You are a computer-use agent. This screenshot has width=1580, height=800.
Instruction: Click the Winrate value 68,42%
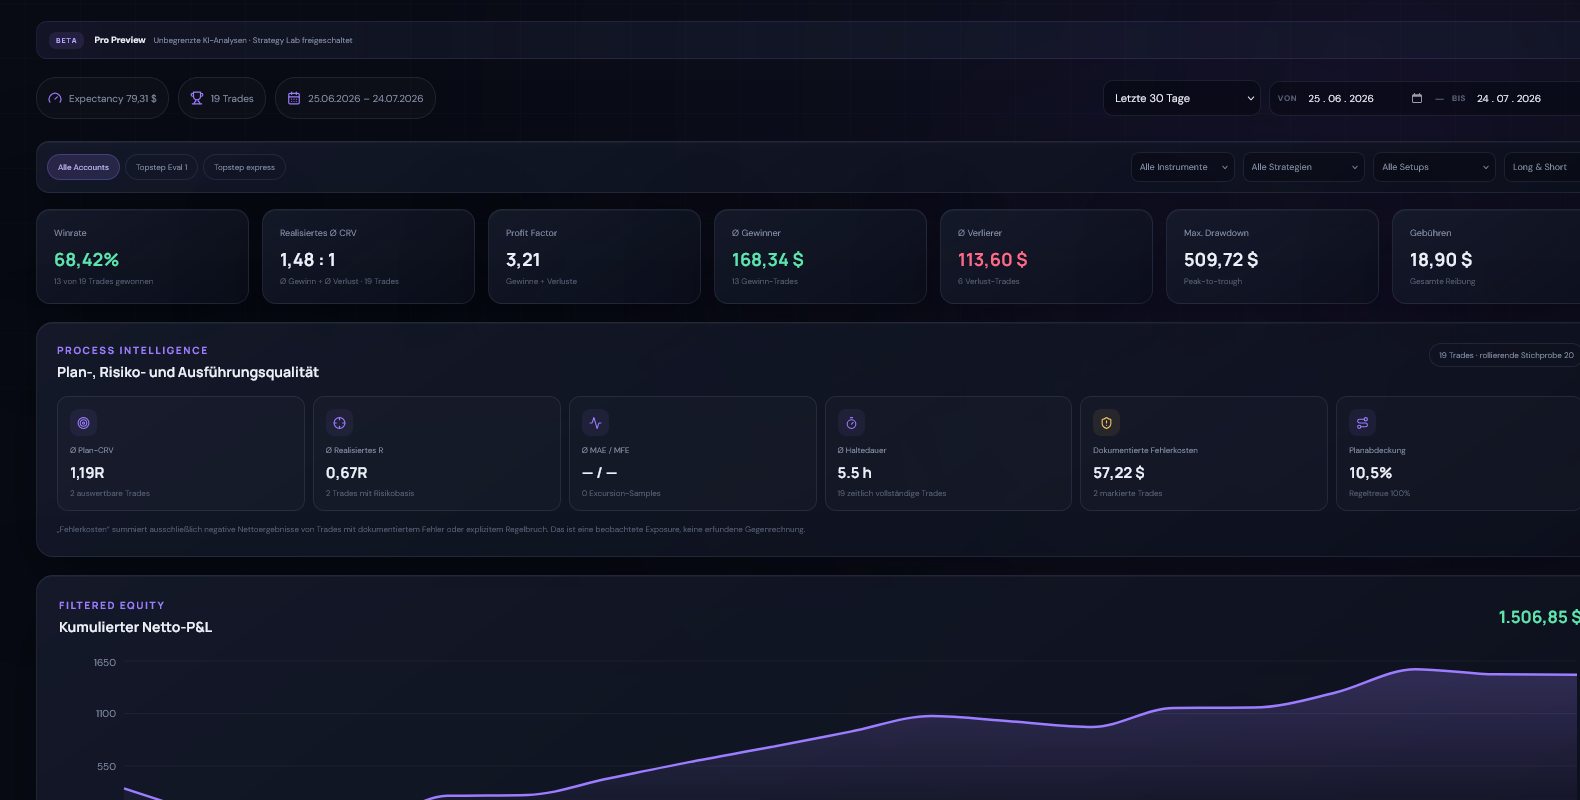(86, 260)
